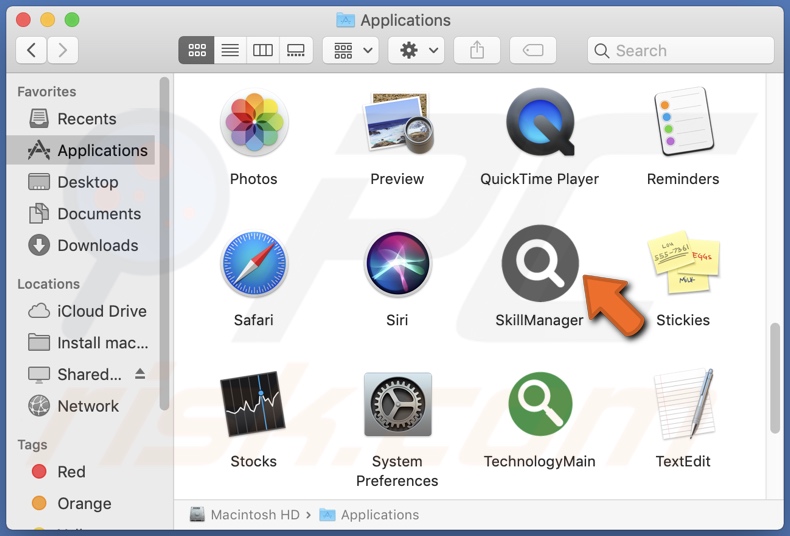This screenshot has height=536, width=790.
Task: Click the System Preferences name label
Action: coord(397,471)
